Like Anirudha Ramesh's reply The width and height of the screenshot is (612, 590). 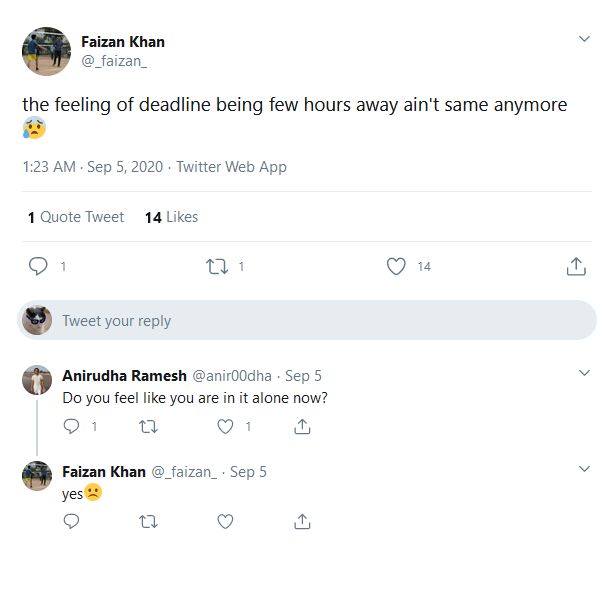pyautogui.click(x=225, y=426)
